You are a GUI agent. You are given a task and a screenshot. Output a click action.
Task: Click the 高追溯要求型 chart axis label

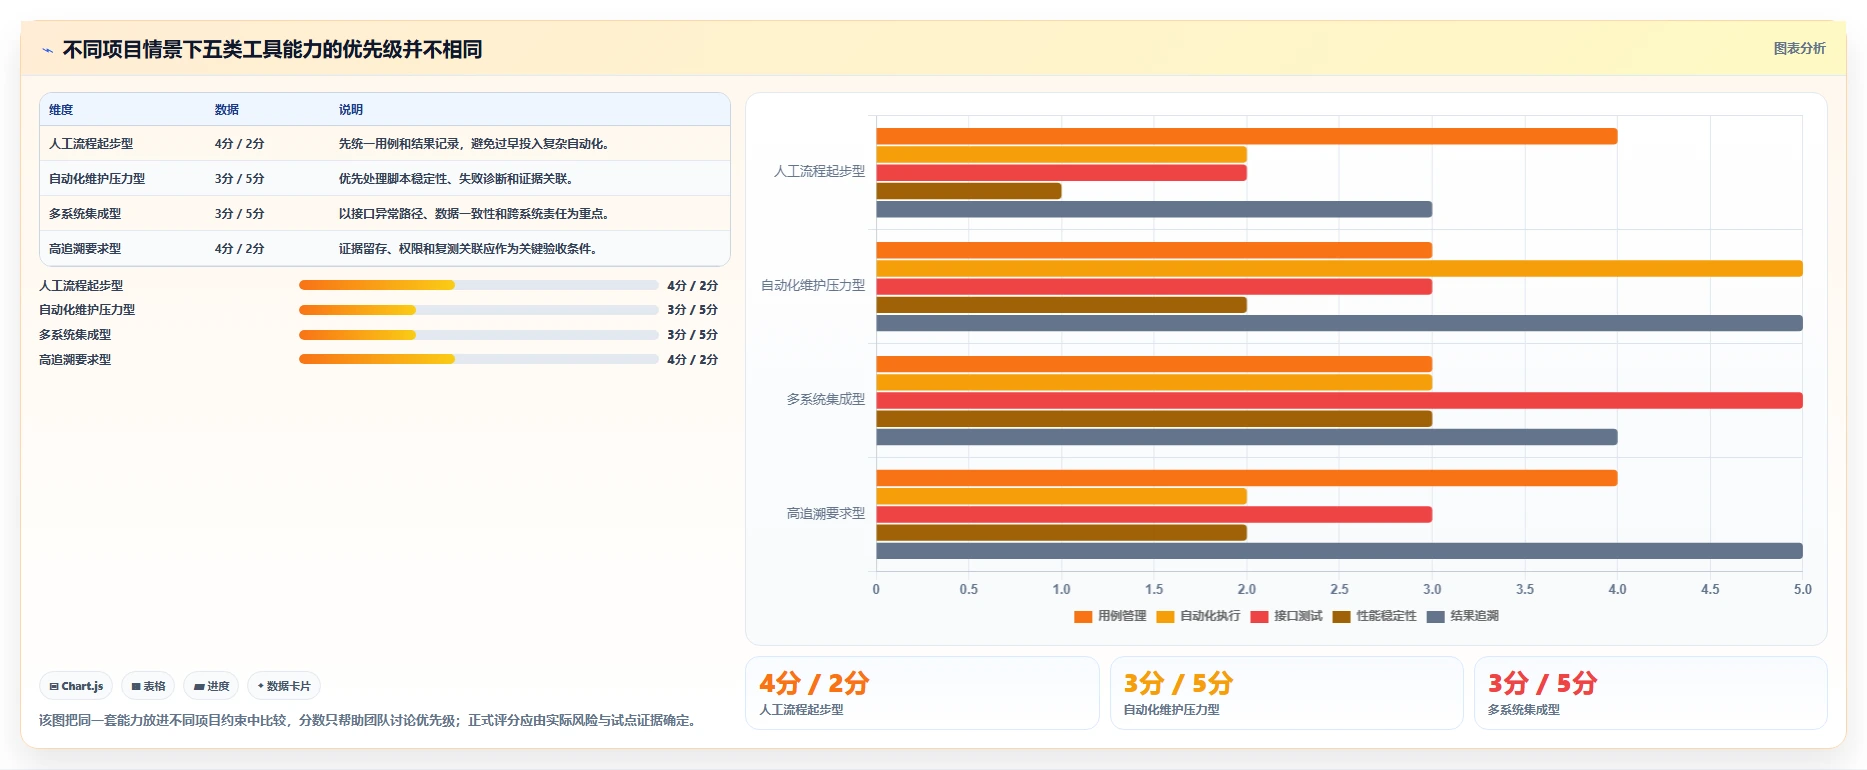click(x=825, y=514)
